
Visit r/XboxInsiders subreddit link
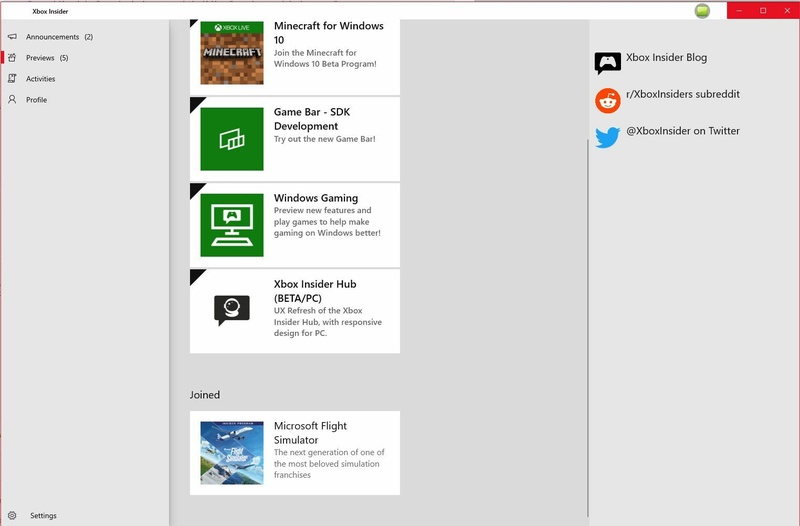683,94
